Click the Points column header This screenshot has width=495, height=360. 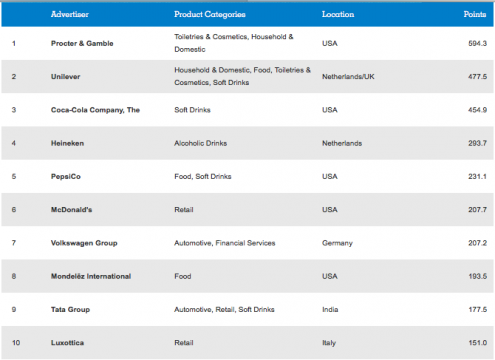click(475, 14)
